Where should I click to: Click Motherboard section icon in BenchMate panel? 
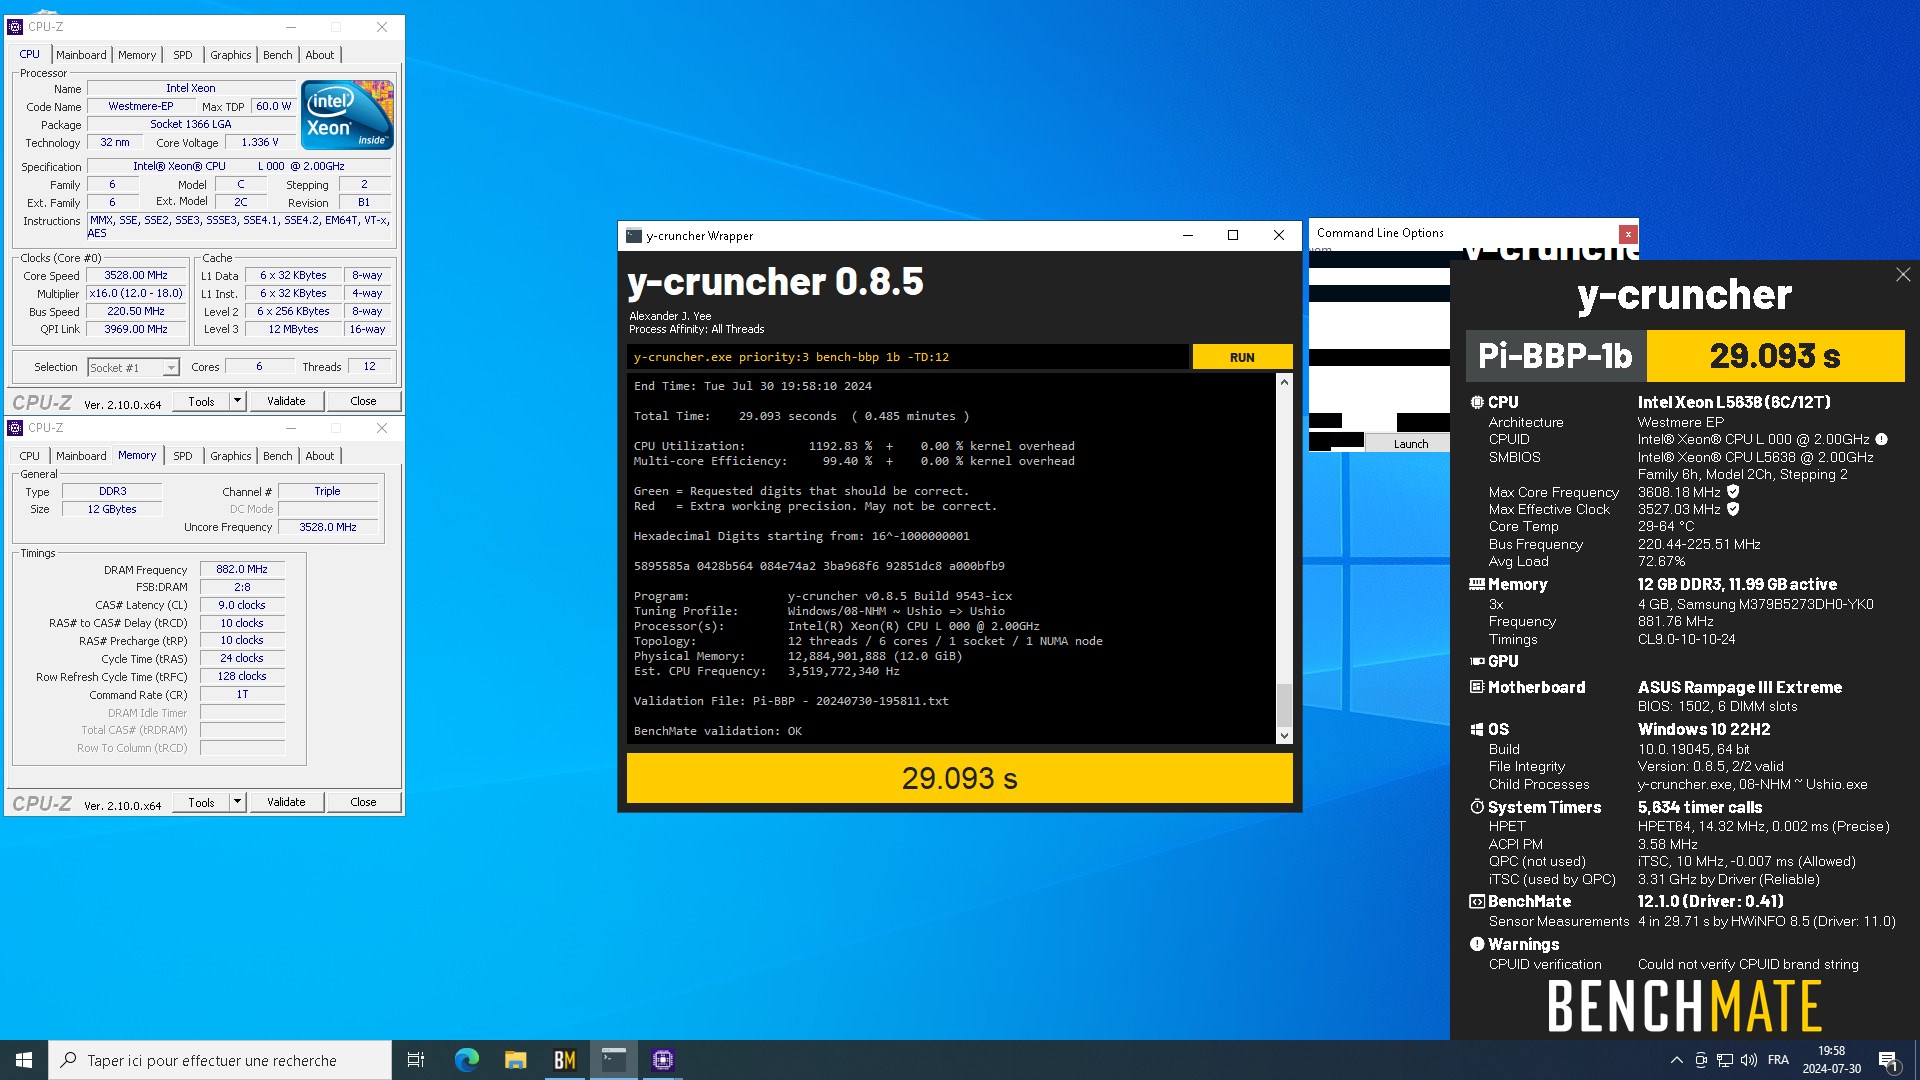[x=1477, y=687]
